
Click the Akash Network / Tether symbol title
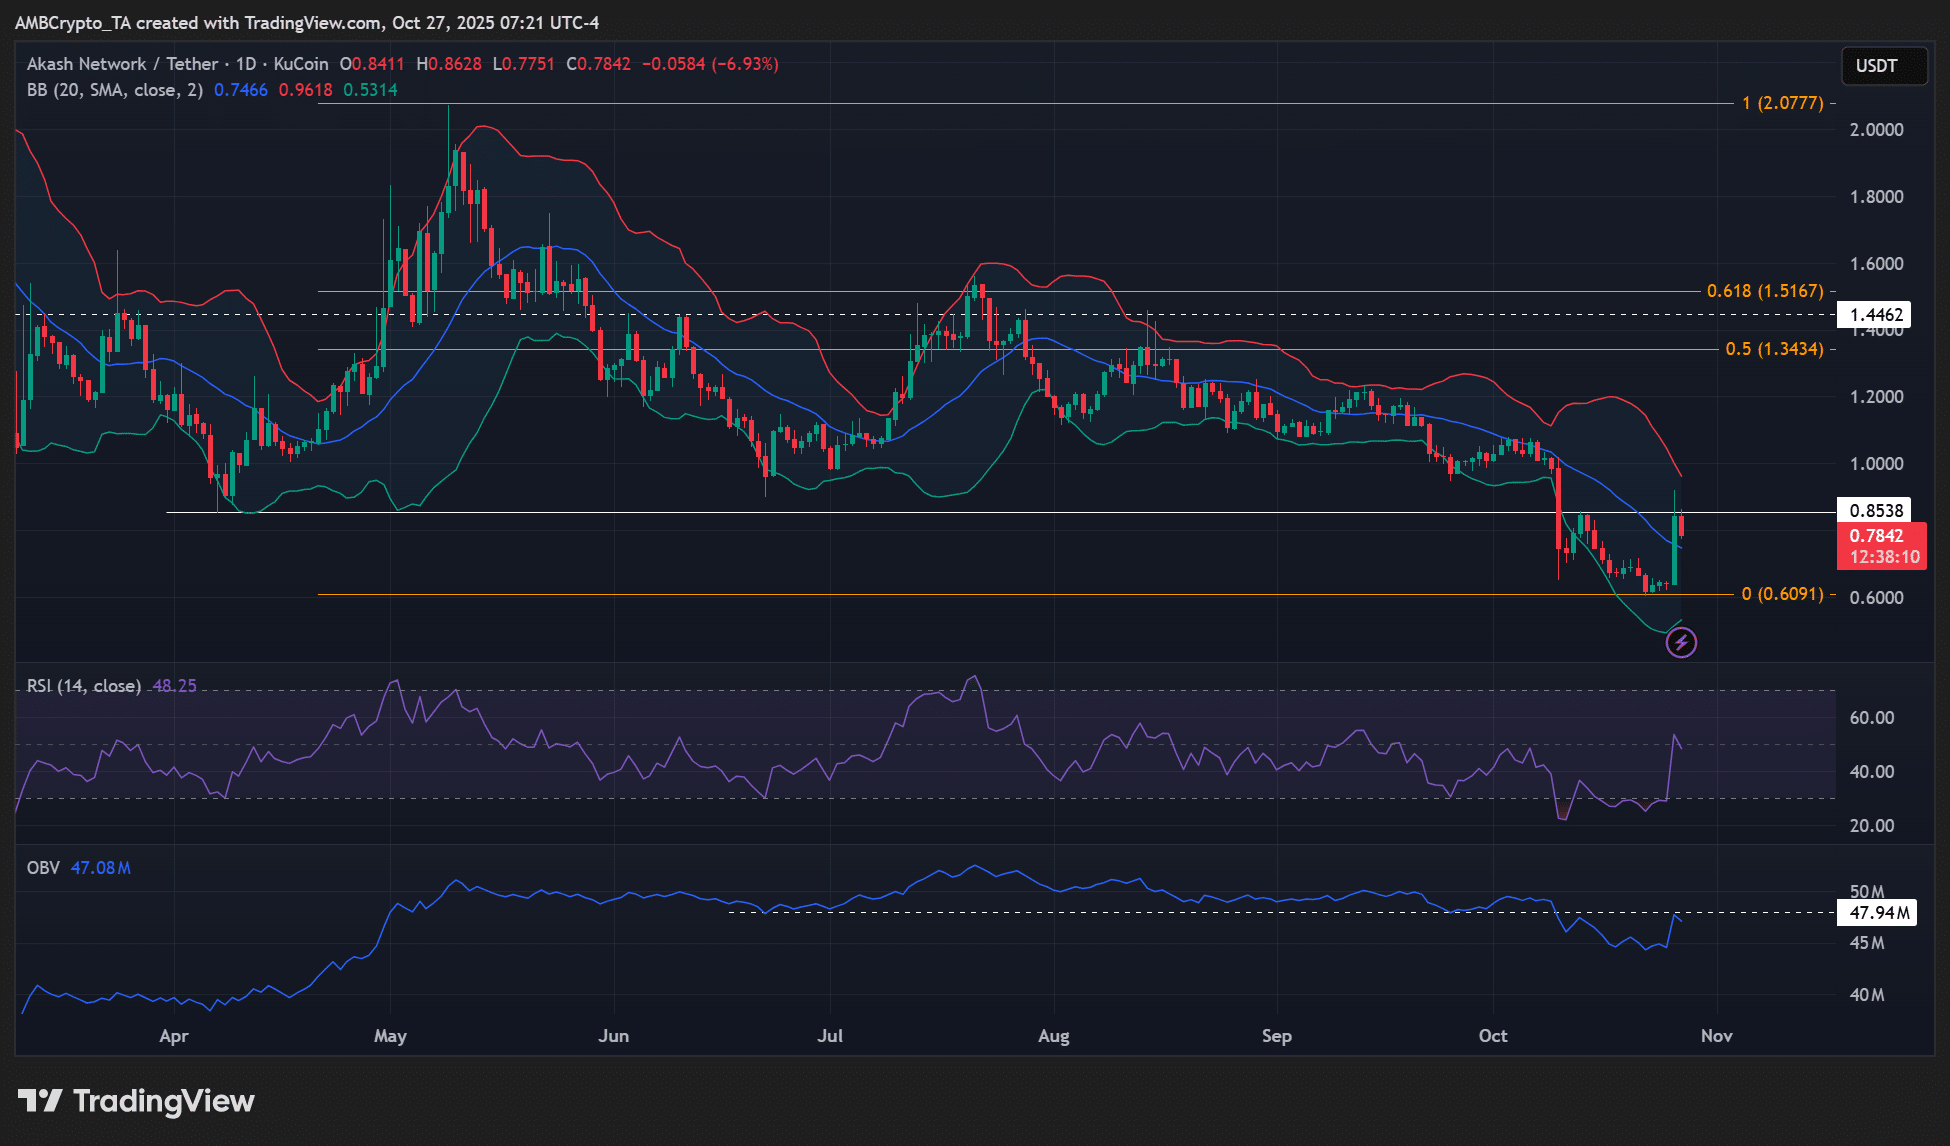point(122,64)
